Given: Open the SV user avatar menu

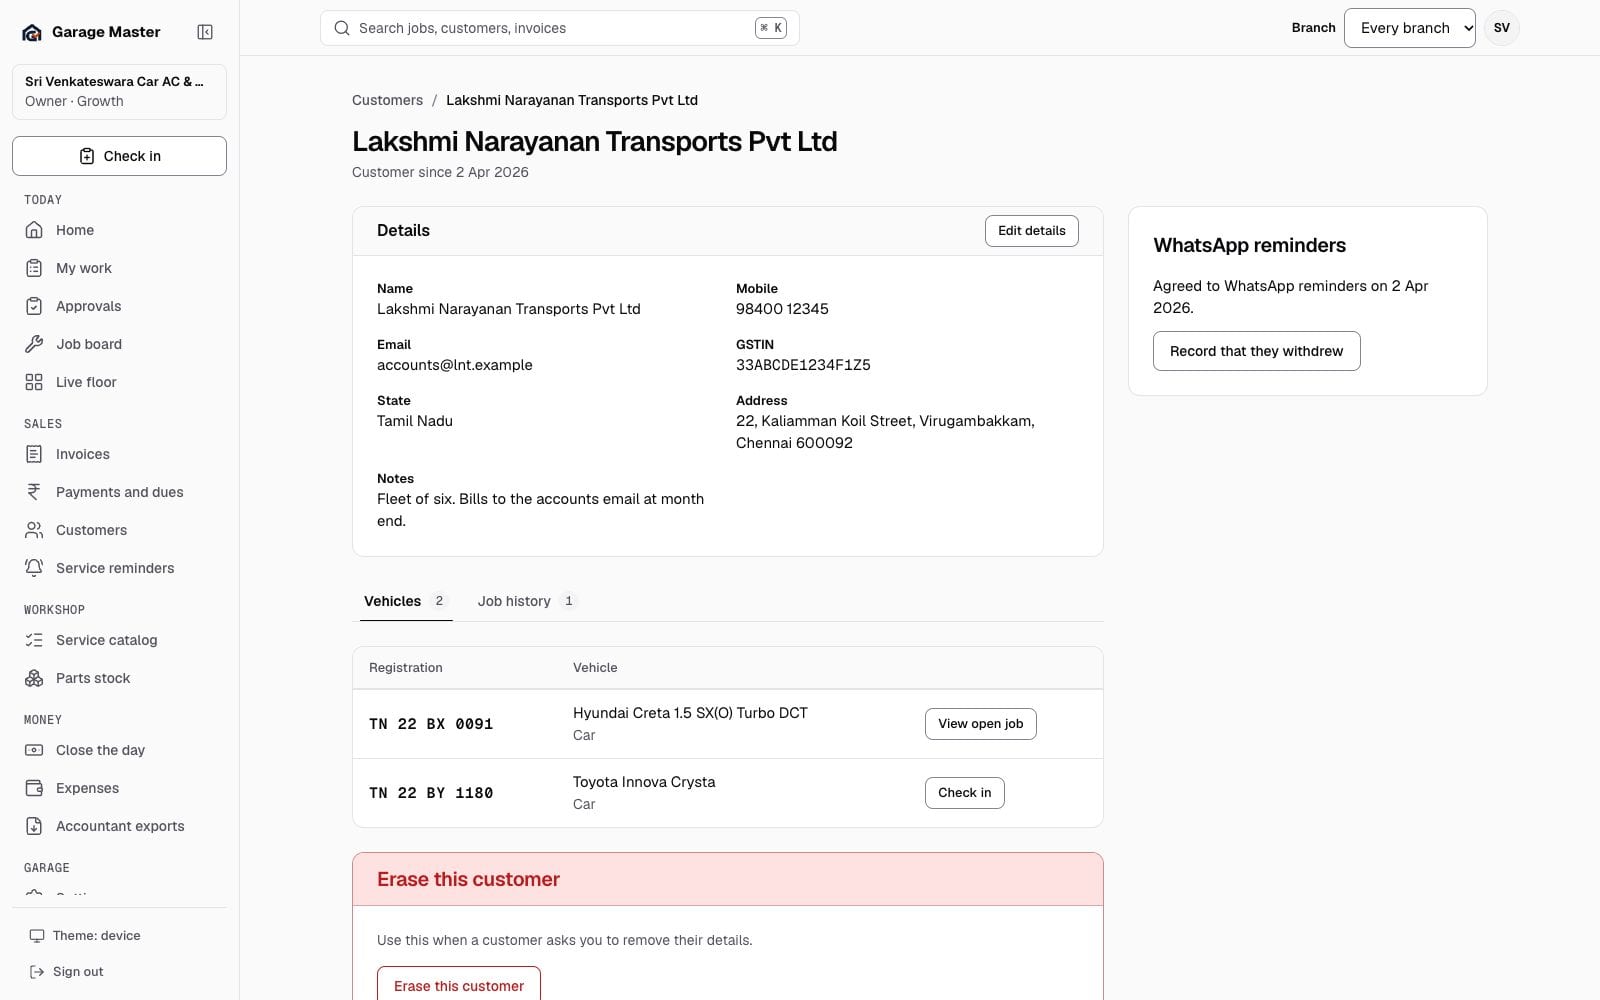Looking at the screenshot, I should (x=1501, y=28).
